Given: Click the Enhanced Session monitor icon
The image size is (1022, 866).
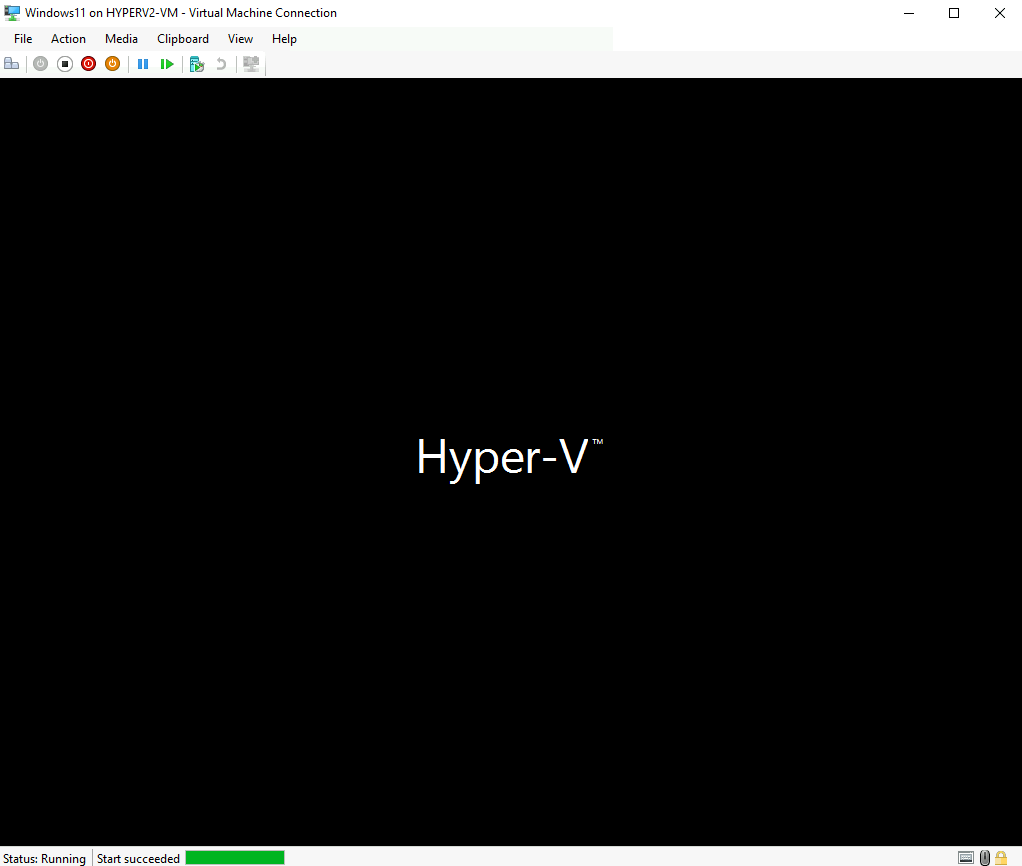Looking at the screenshot, I should click(x=251, y=64).
